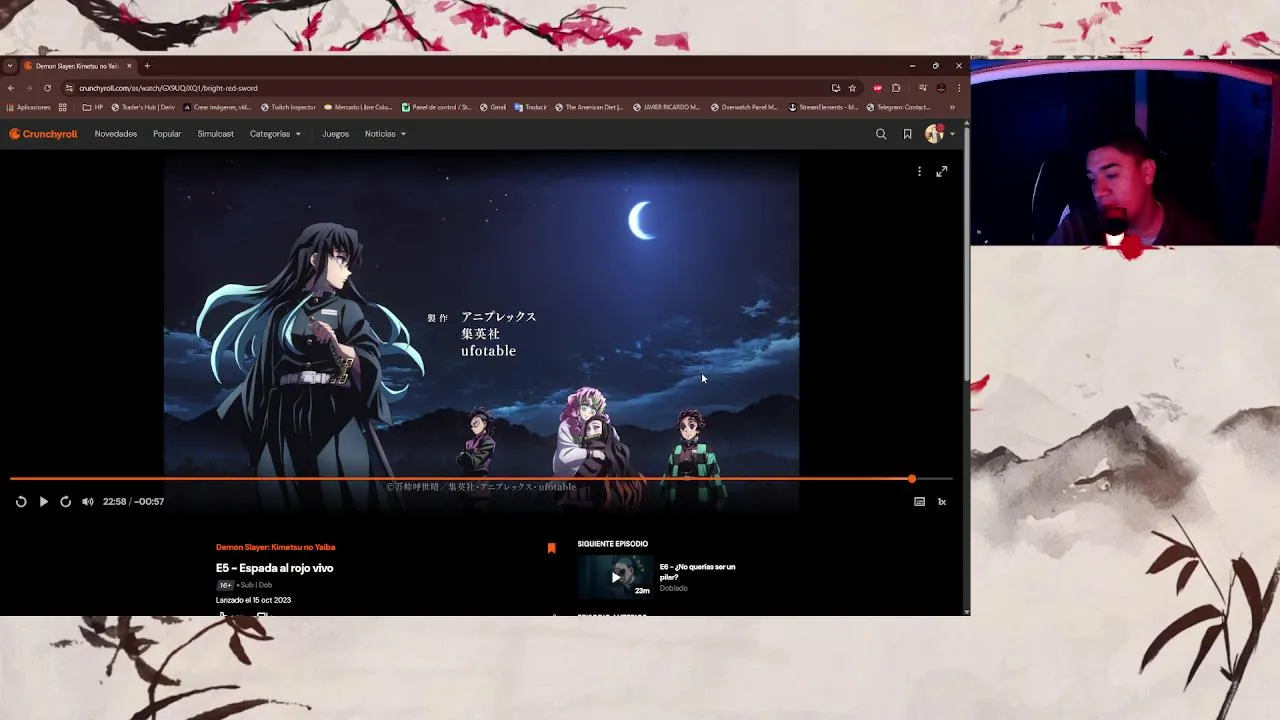Open Juegos menu item

[335, 134]
